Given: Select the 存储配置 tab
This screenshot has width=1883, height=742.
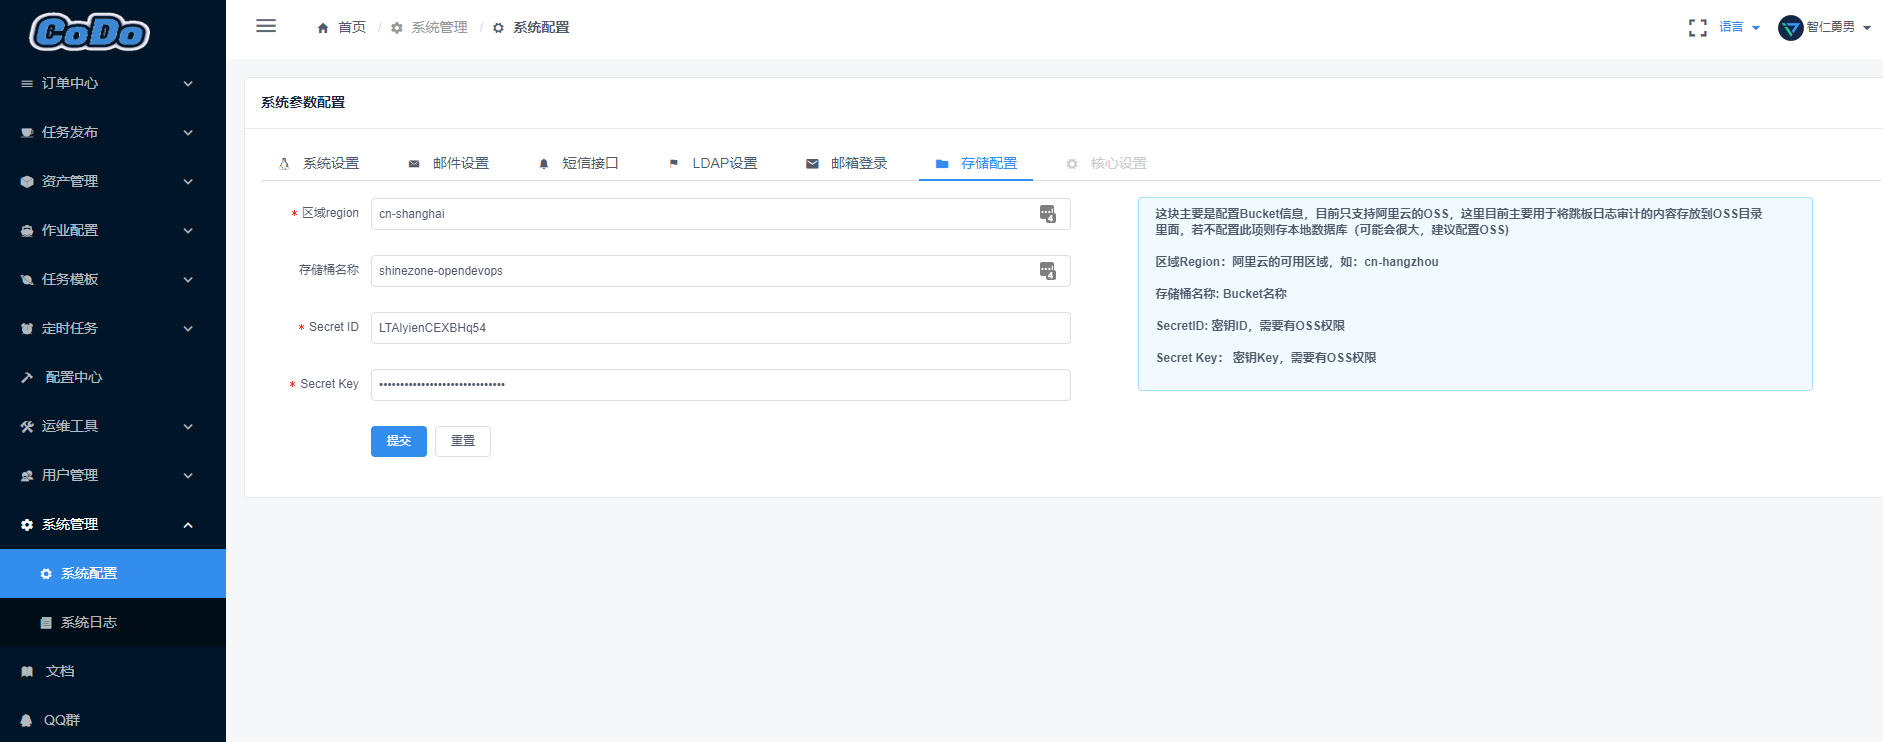Looking at the screenshot, I should [976, 164].
